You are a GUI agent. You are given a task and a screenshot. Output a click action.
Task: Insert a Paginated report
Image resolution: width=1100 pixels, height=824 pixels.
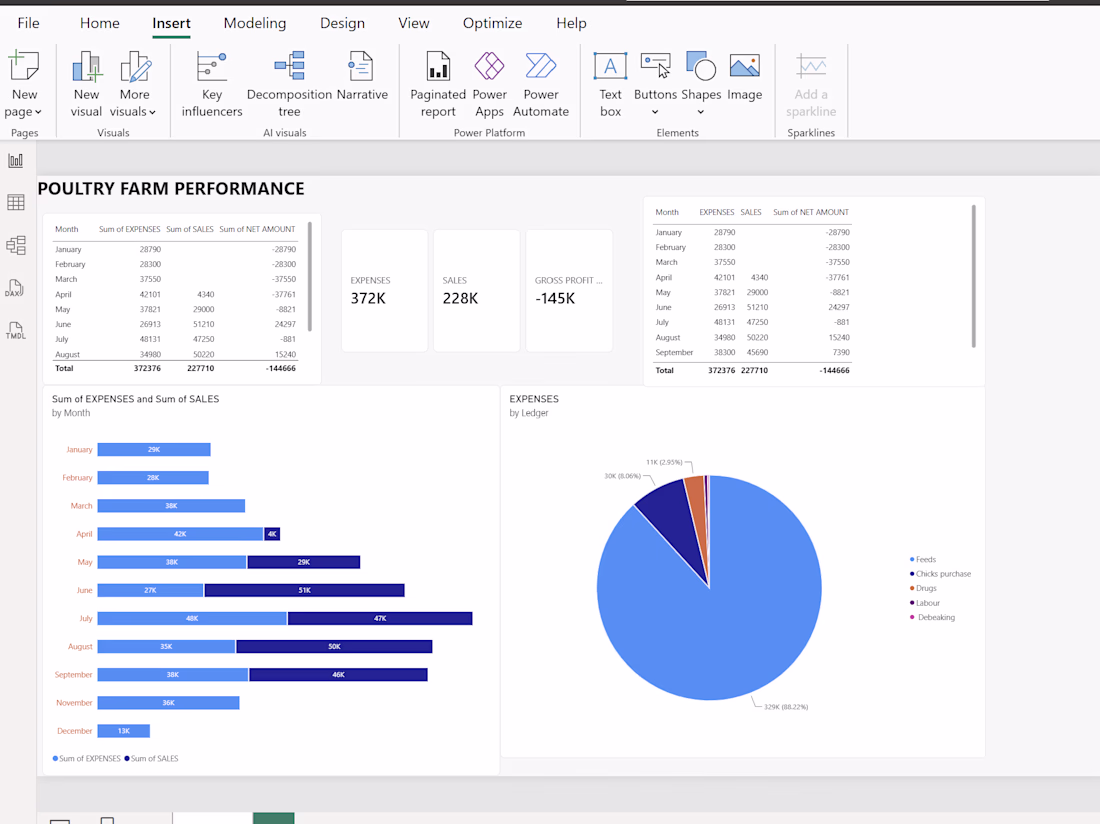(x=438, y=84)
